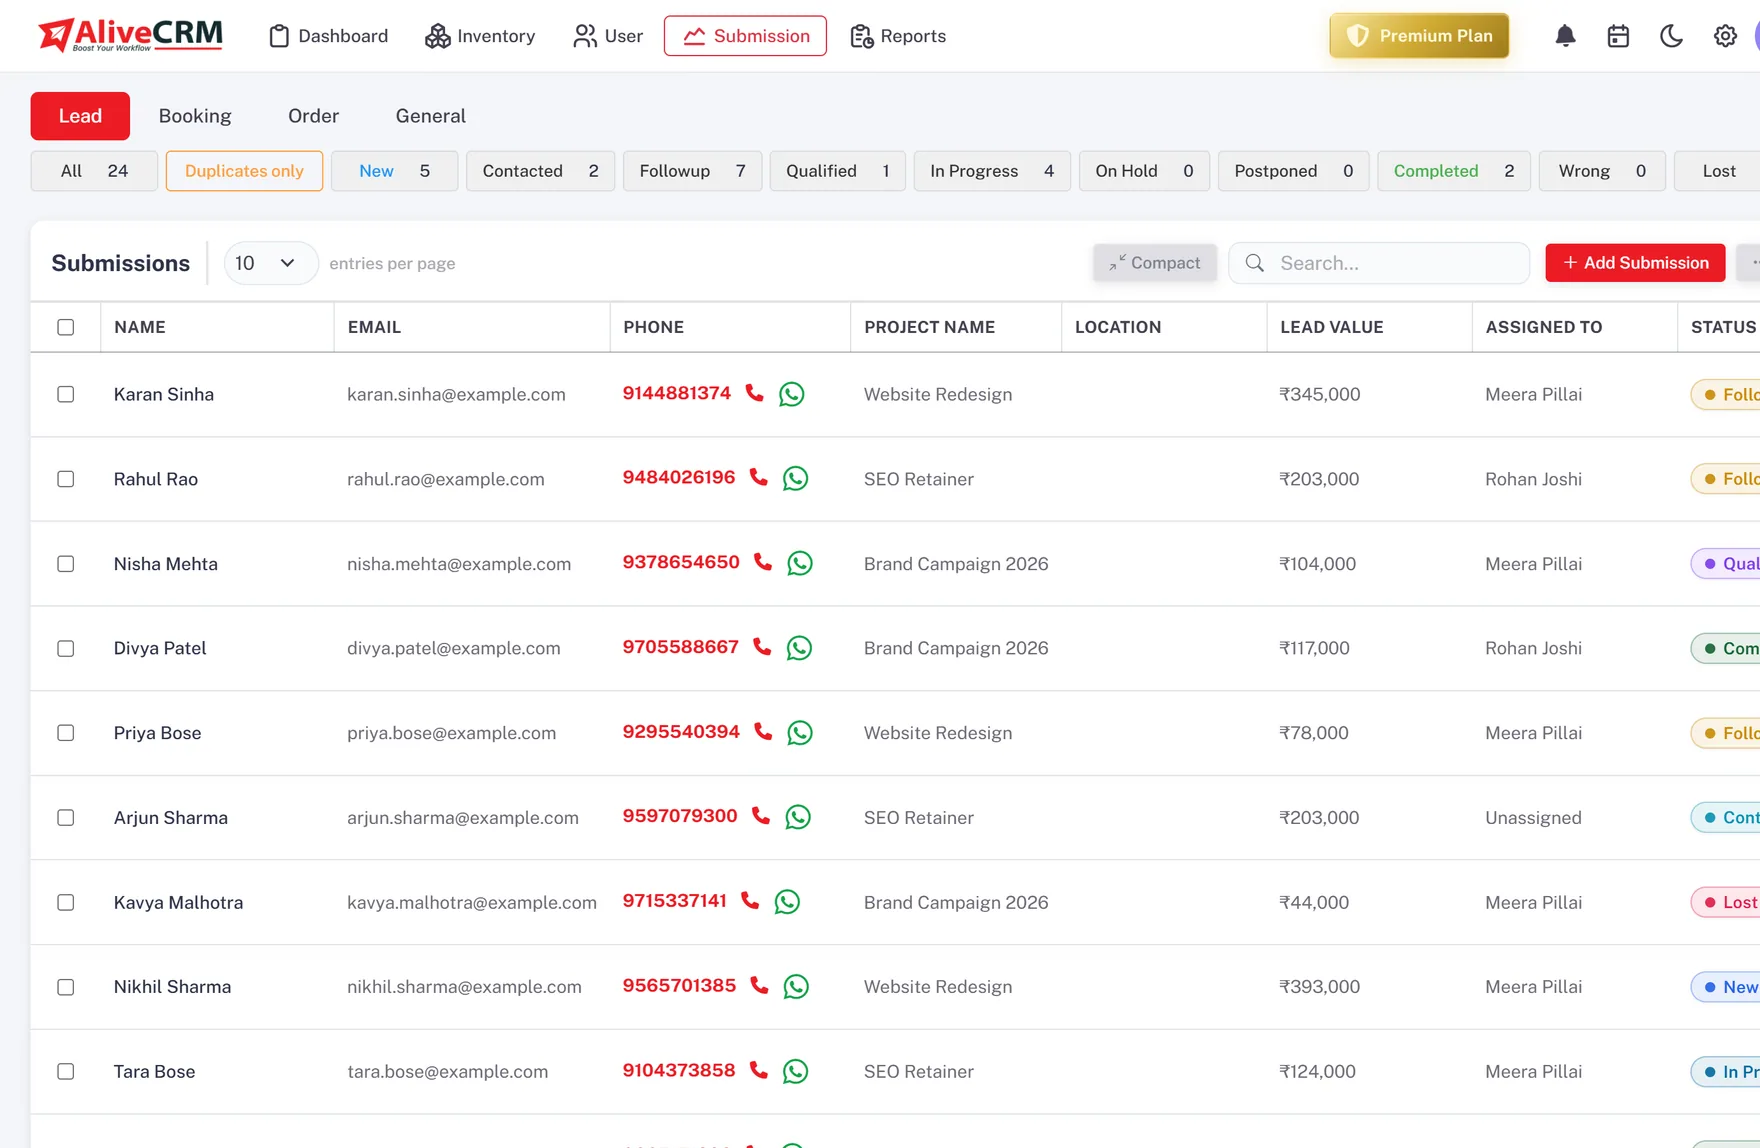Call Arjun Sharma via phone icon
Viewport: 1760px width, 1148px height.
coord(761,816)
